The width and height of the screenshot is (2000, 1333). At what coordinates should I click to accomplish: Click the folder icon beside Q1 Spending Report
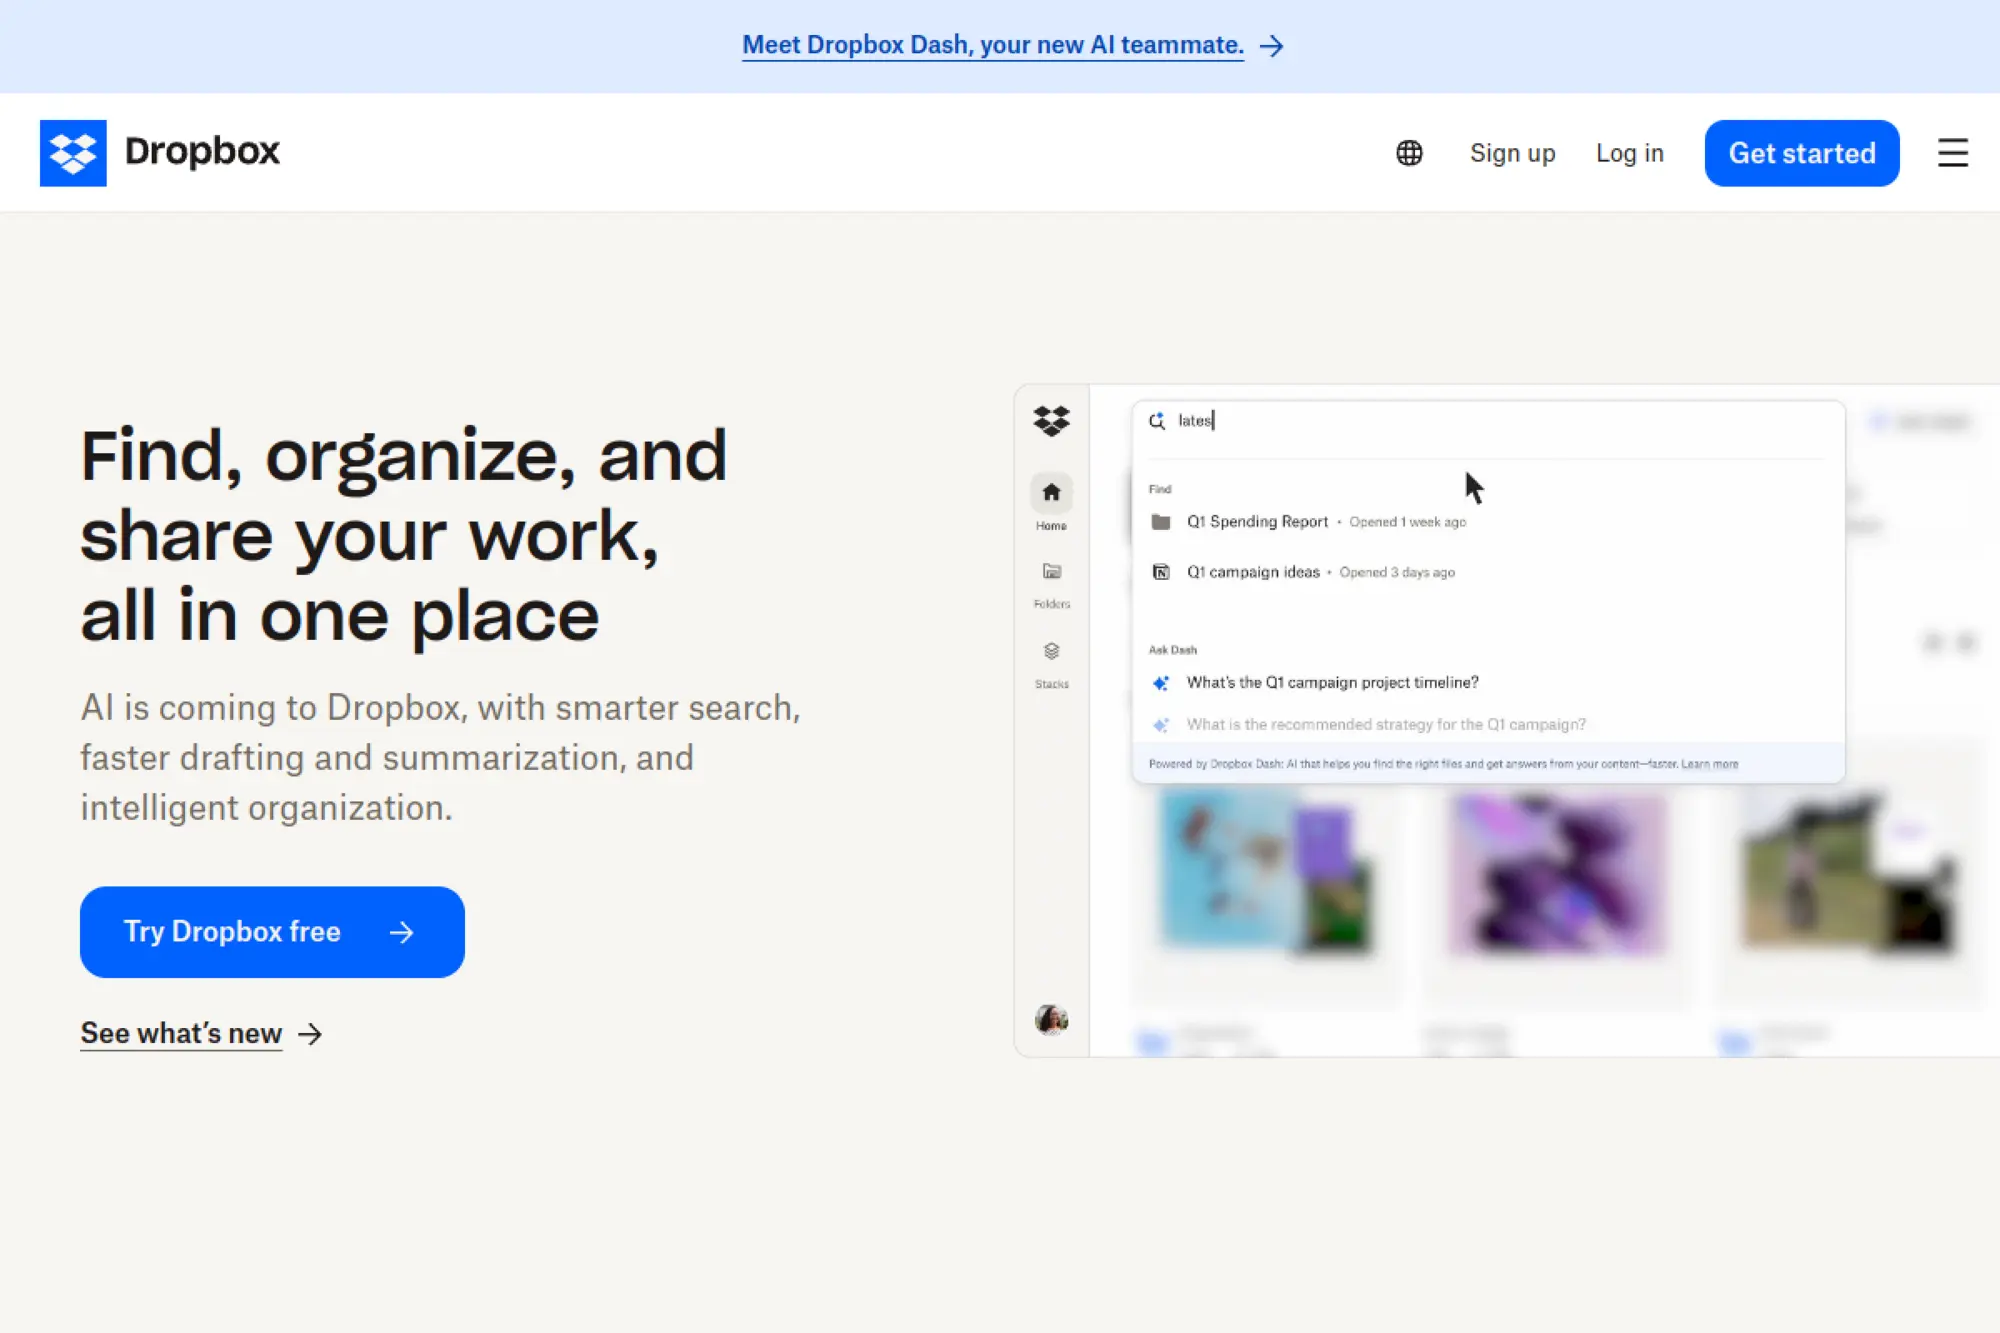(x=1161, y=521)
